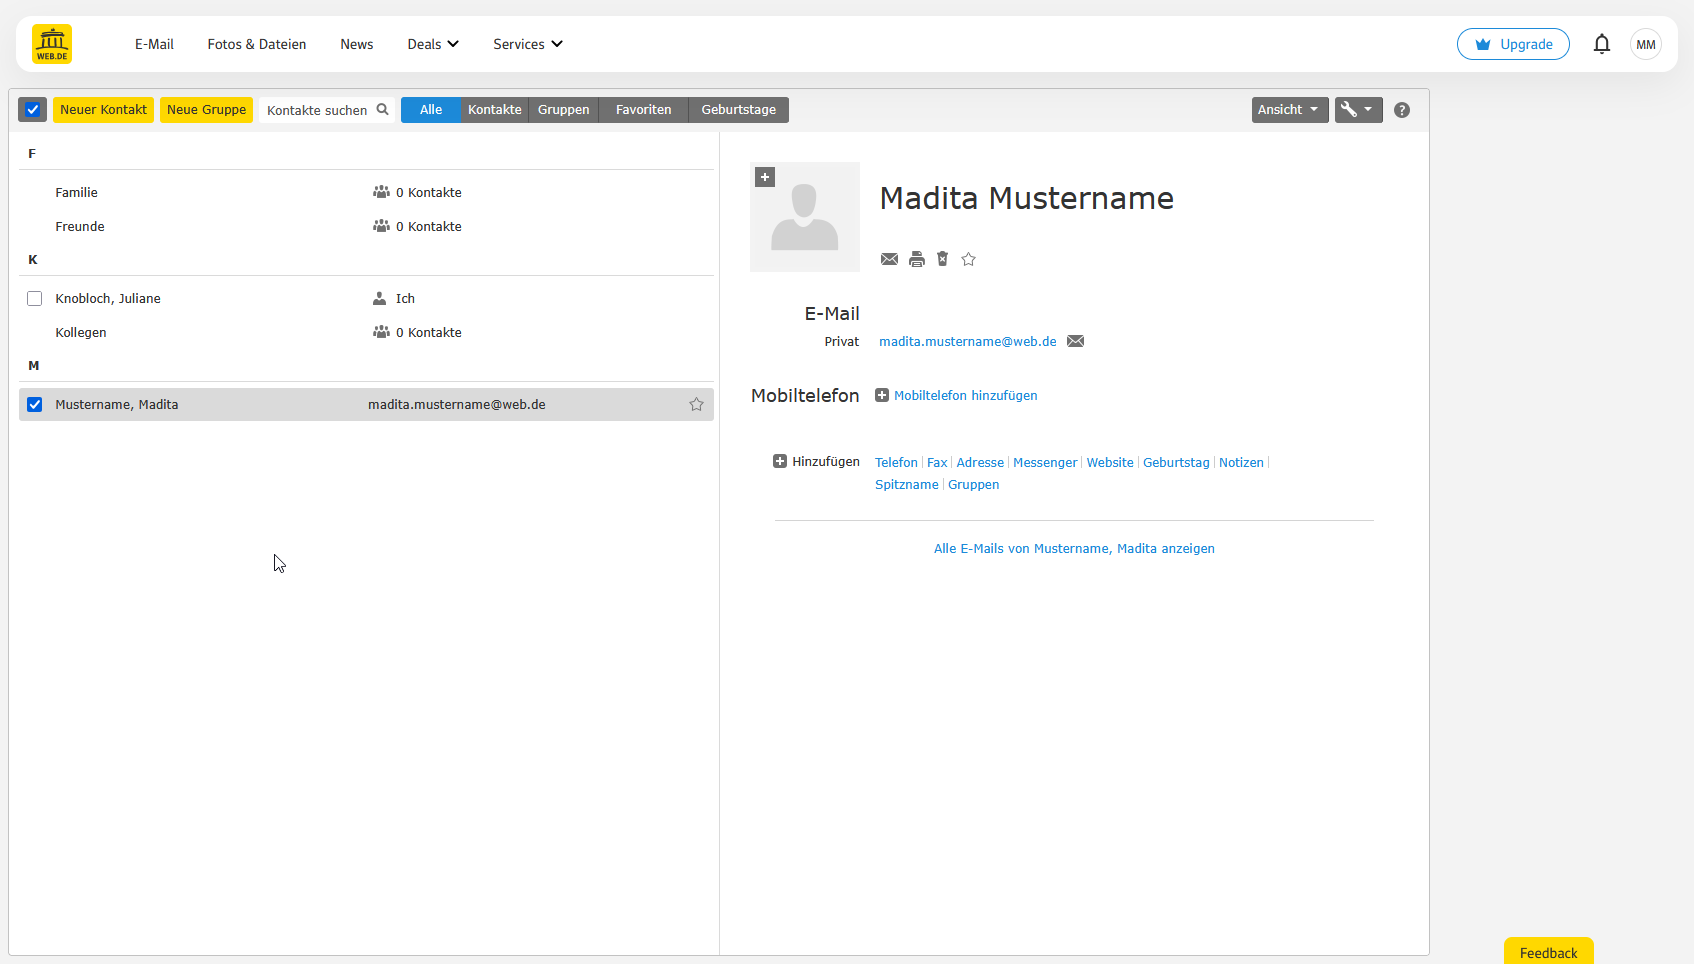Check the Knobloch, Juliane checkbox
The image size is (1694, 964).
click(35, 299)
